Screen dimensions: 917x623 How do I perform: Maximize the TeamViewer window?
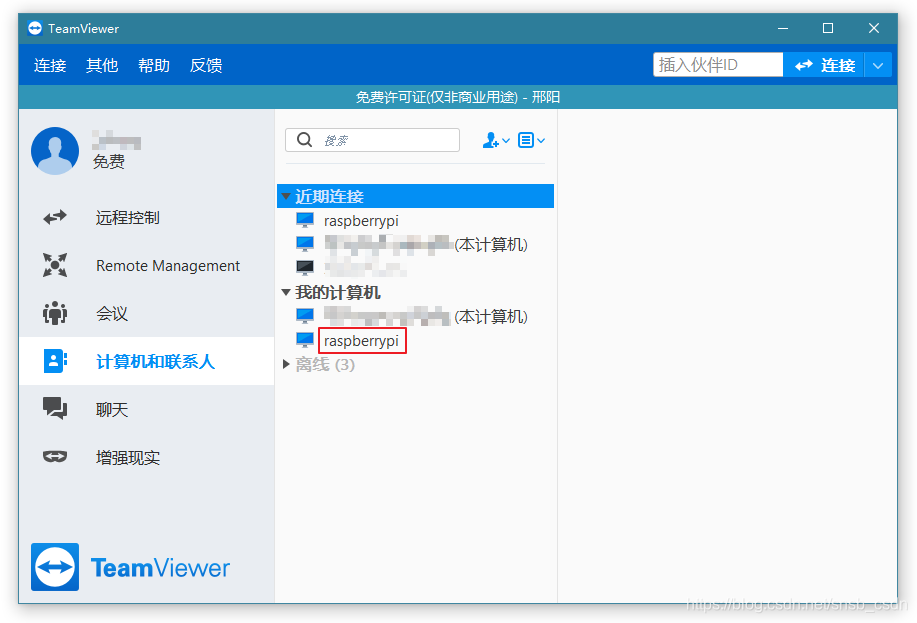(x=828, y=28)
